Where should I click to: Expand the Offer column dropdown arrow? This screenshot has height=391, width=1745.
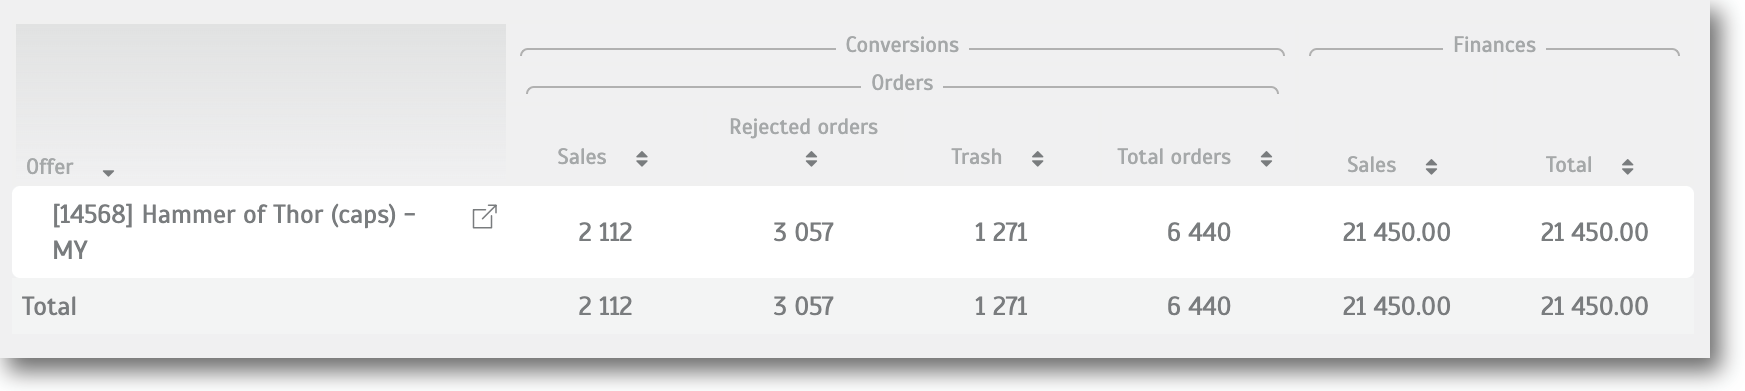pos(108,173)
